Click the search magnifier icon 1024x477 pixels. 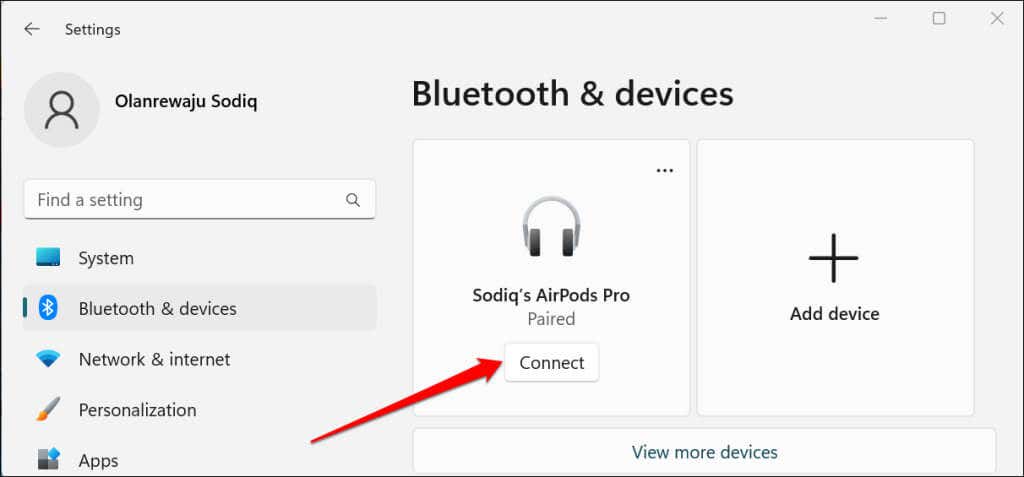(353, 200)
